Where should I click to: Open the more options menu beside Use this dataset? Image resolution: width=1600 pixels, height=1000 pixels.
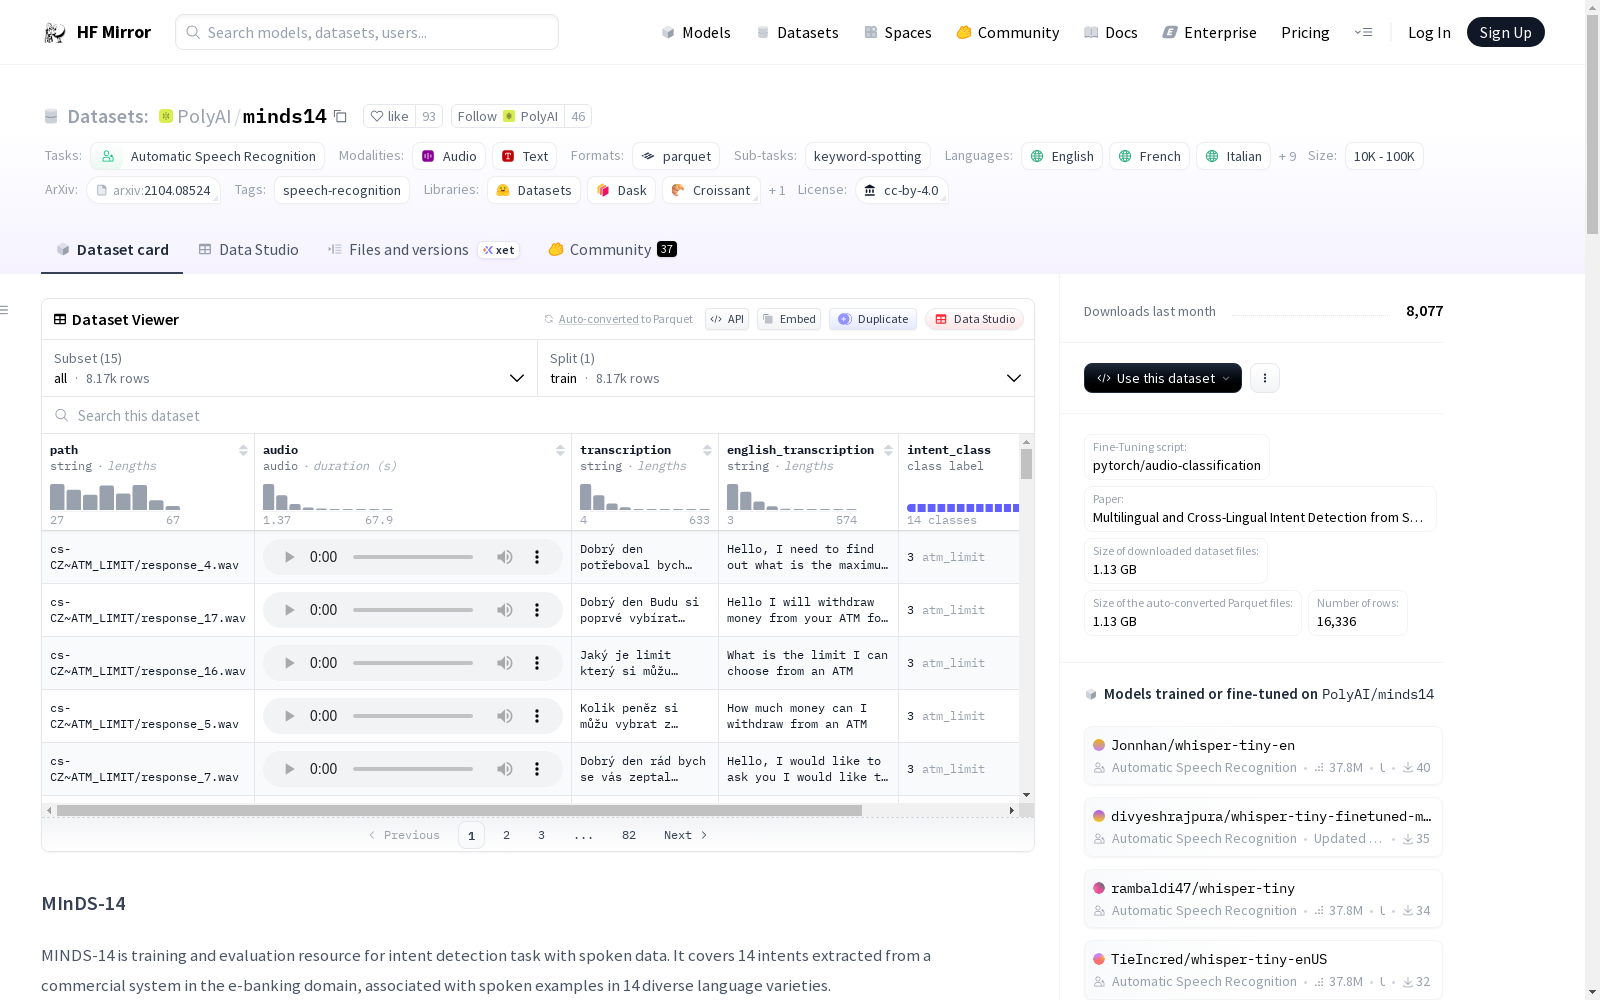1265,378
